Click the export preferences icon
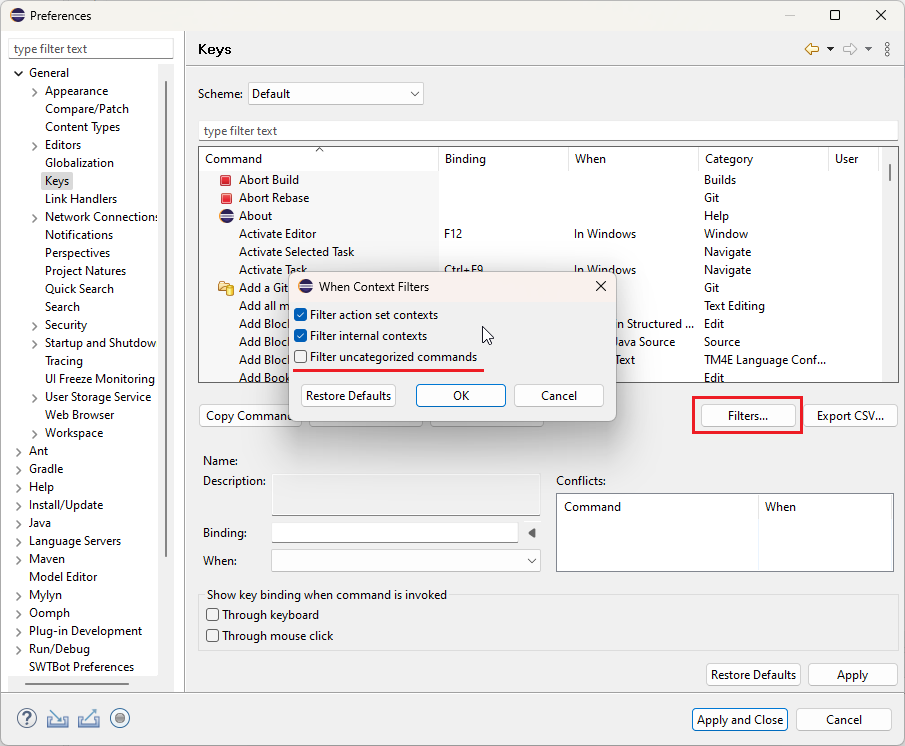The height and width of the screenshot is (746, 905). pos(89,718)
